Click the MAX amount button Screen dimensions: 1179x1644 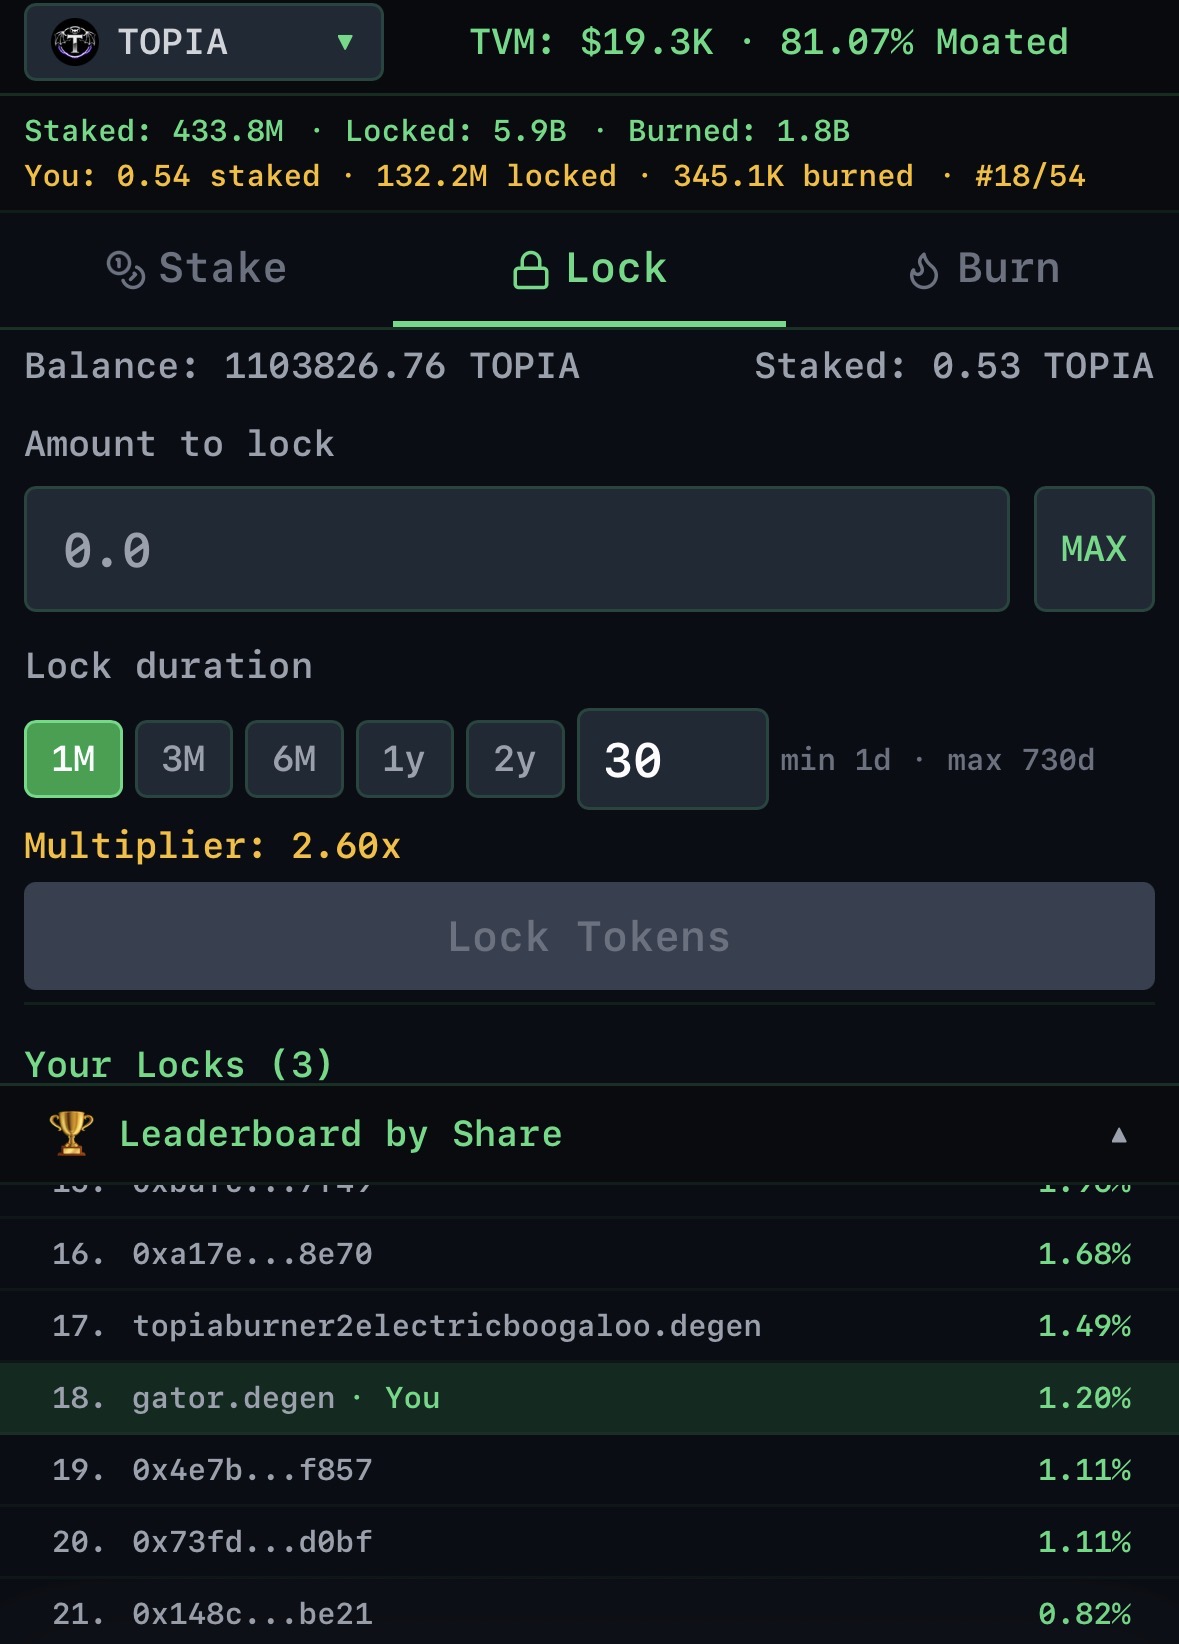pyautogui.click(x=1094, y=549)
